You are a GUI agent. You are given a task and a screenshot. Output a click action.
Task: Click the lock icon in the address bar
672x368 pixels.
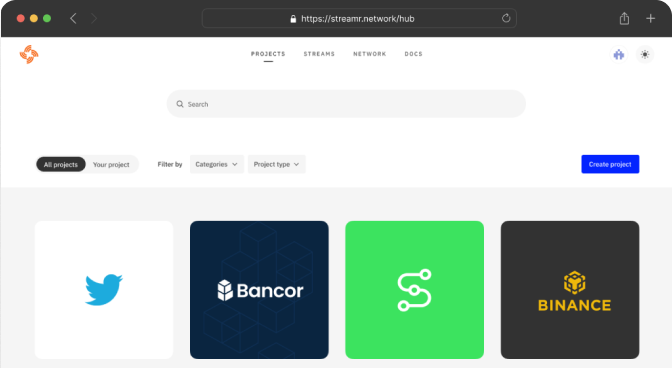pos(293,19)
